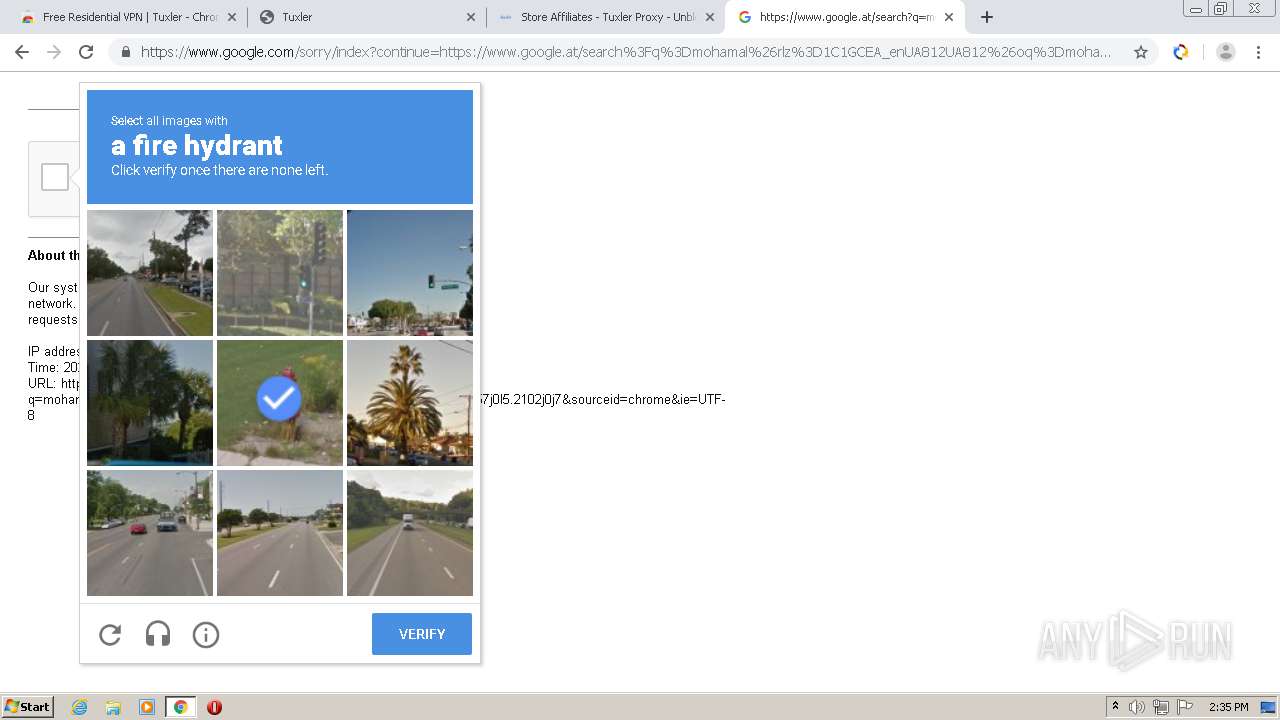Image resolution: width=1280 pixels, height=720 pixels.
Task: Close the Tuxler tab
Action: click(471, 17)
